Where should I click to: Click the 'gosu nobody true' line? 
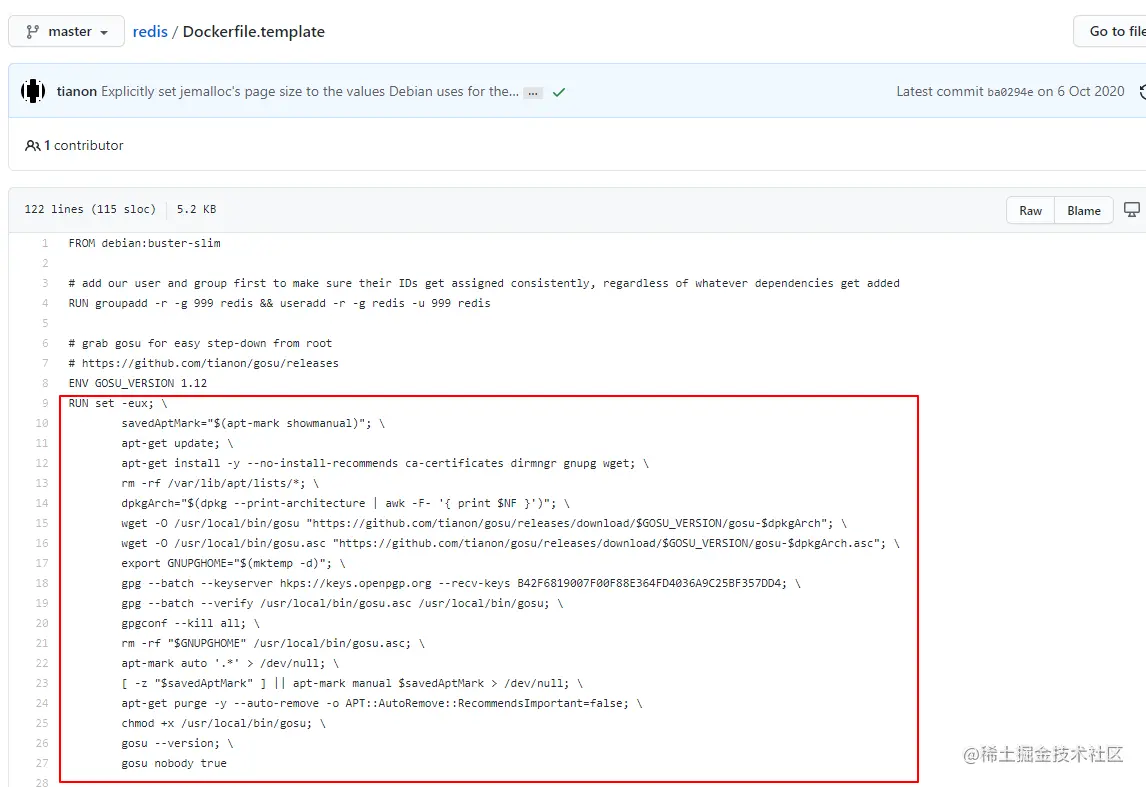[174, 763]
